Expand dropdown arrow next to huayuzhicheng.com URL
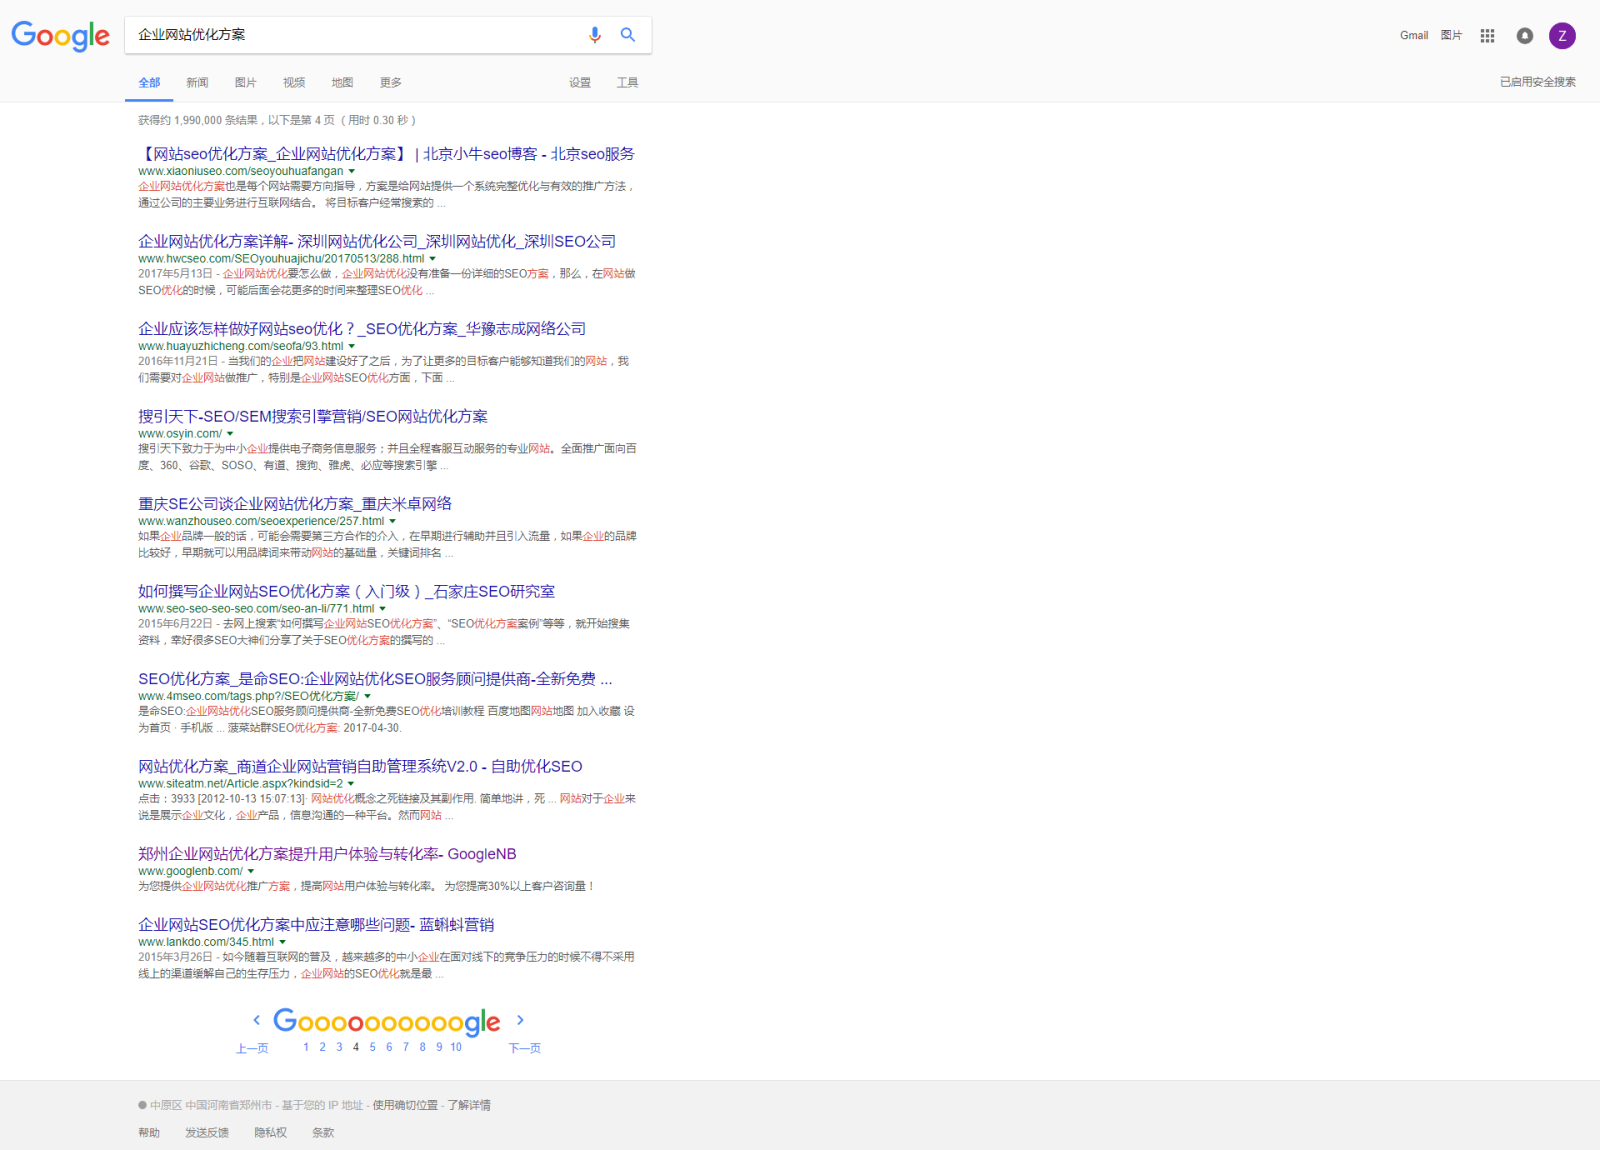The width and height of the screenshot is (1600, 1150). (x=352, y=347)
